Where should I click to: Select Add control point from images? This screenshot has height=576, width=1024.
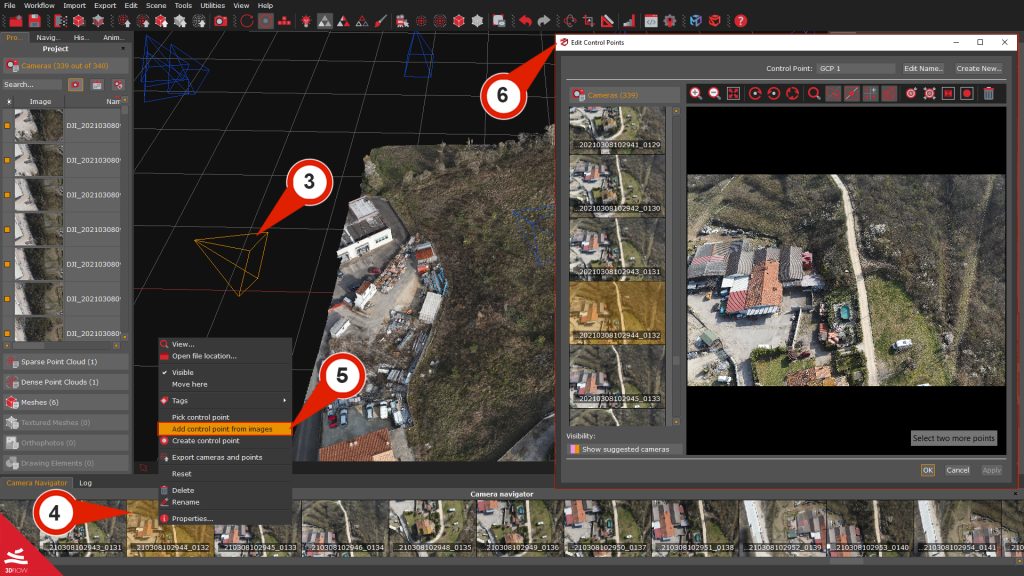click(x=225, y=429)
